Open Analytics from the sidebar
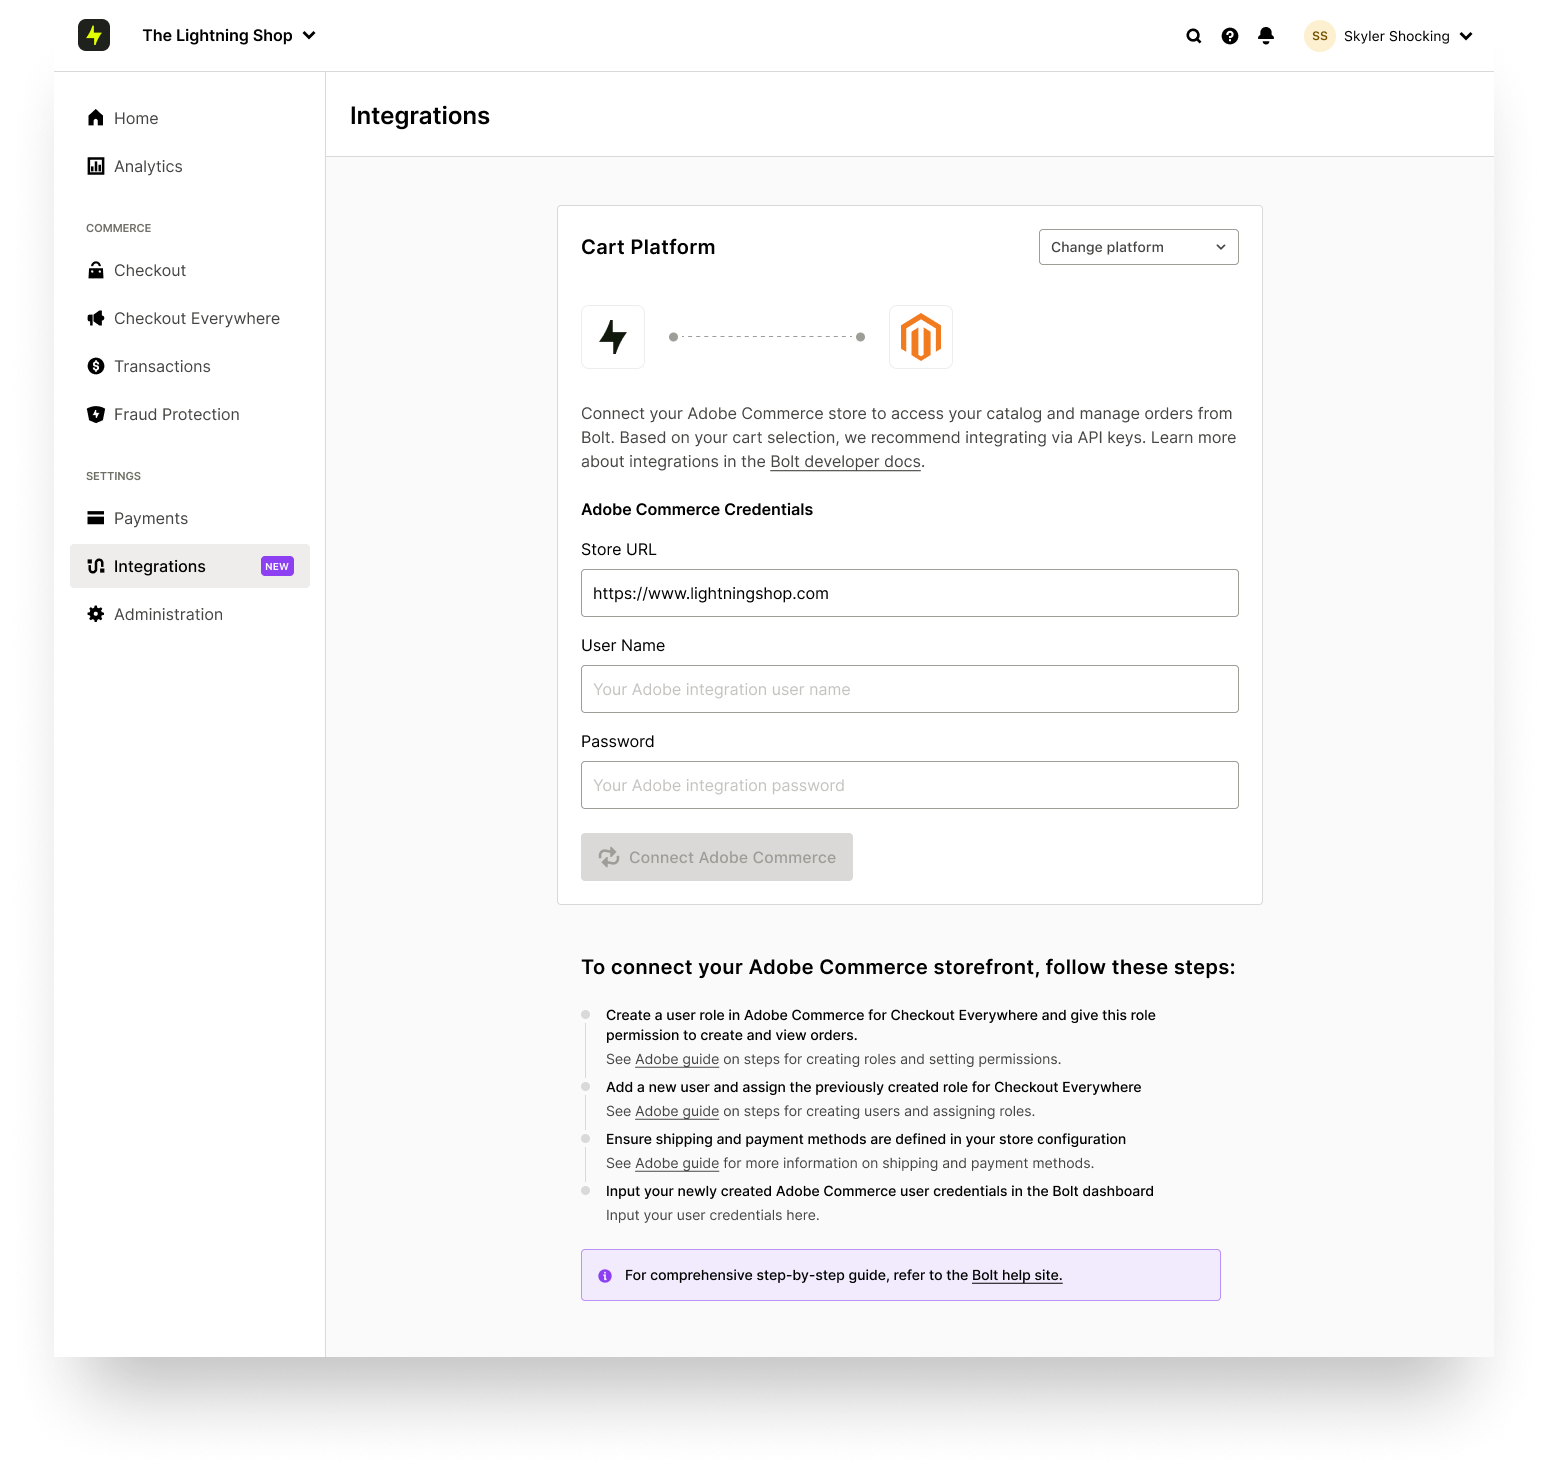The height and width of the screenshot is (1475, 1548). point(190,166)
